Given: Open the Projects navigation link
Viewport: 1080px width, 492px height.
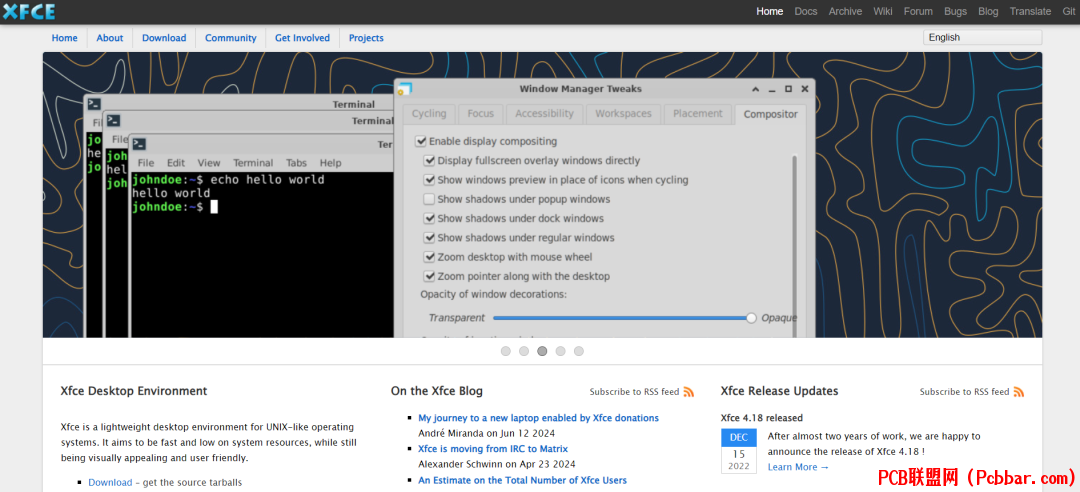Looking at the screenshot, I should coord(366,38).
